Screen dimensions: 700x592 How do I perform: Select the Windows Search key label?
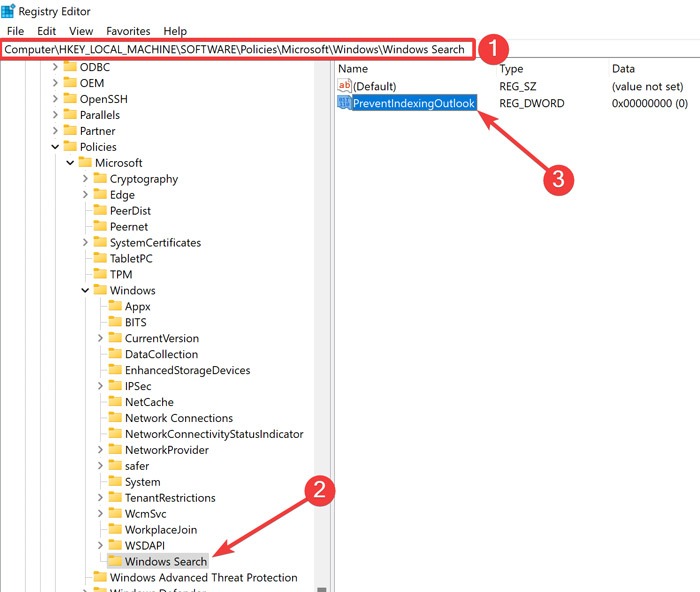tap(166, 561)
